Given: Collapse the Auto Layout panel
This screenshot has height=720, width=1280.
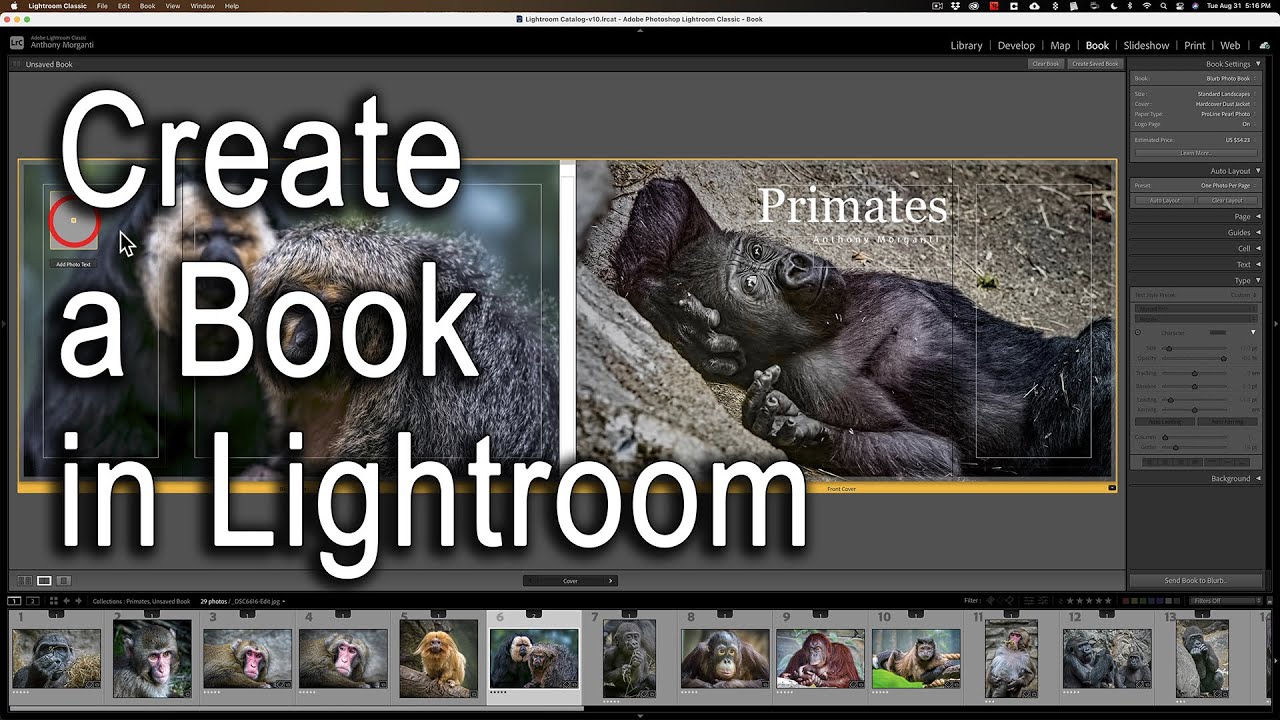Looking at the screenshot, I should [1258, 171].
